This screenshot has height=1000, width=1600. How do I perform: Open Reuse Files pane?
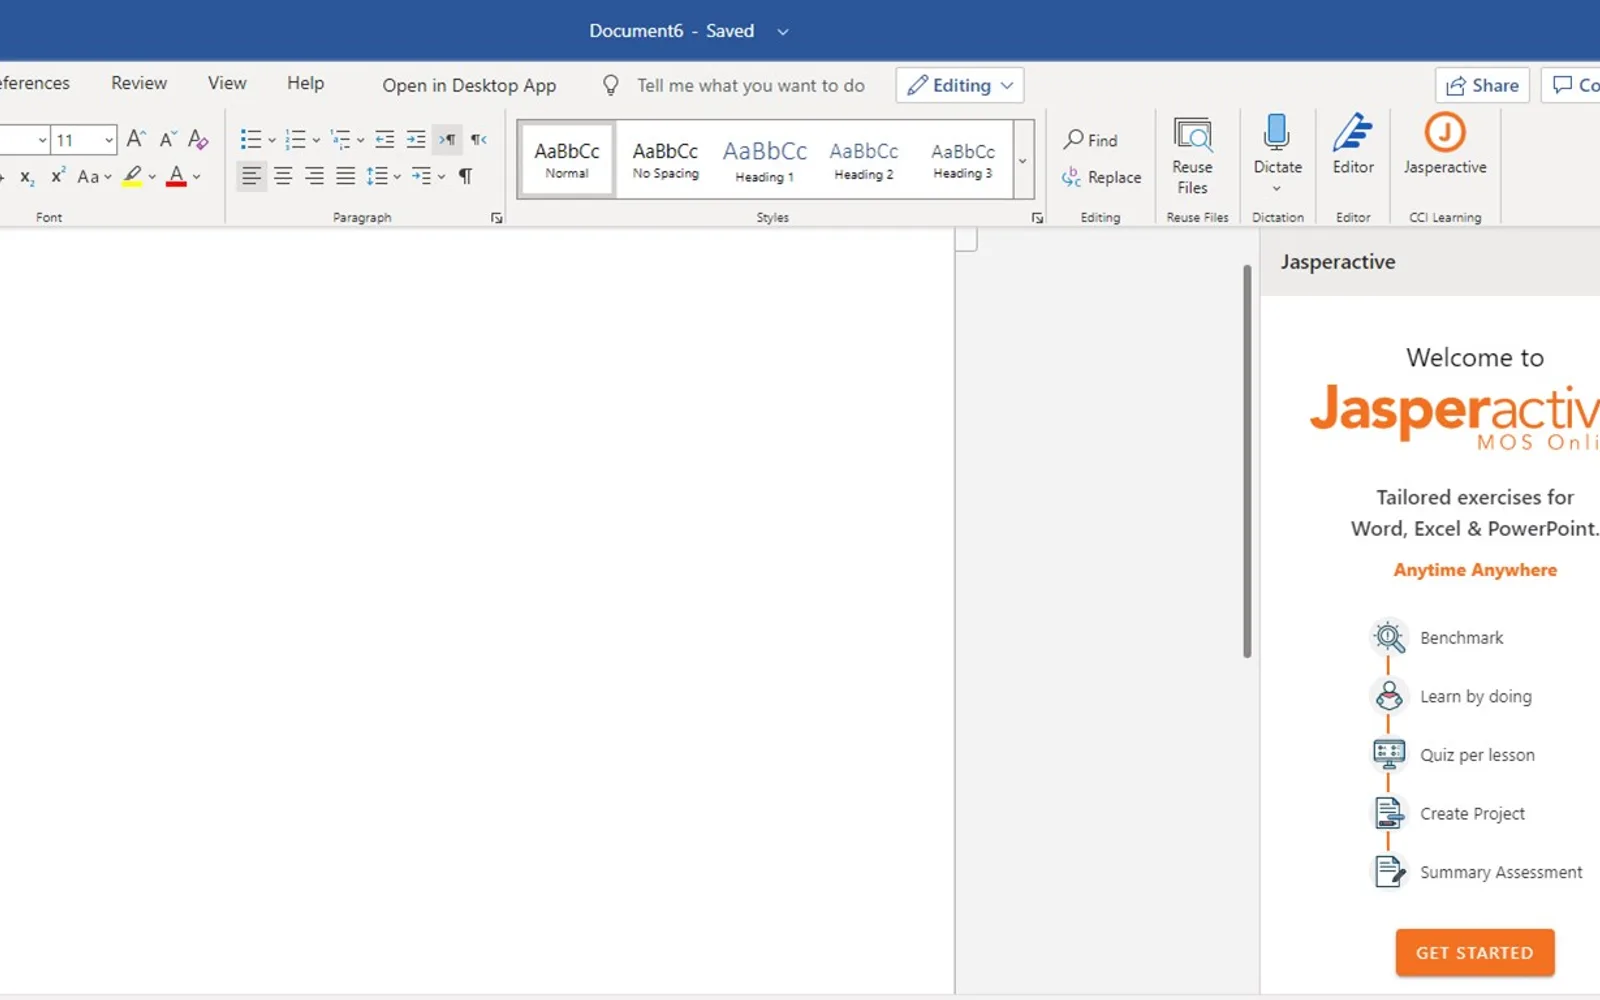click(1193, 156)
